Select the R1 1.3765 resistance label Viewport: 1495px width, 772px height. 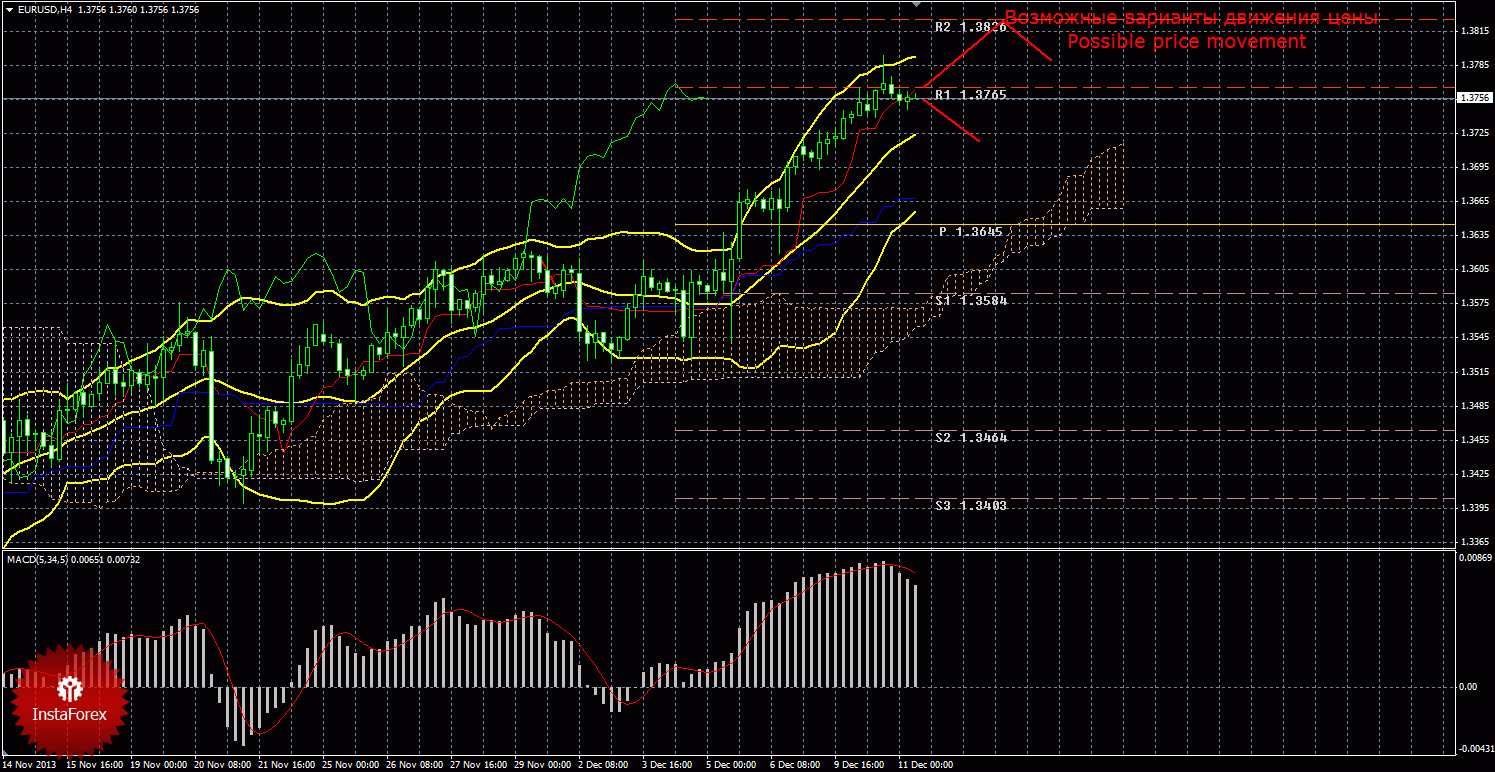tap(971, 94)
